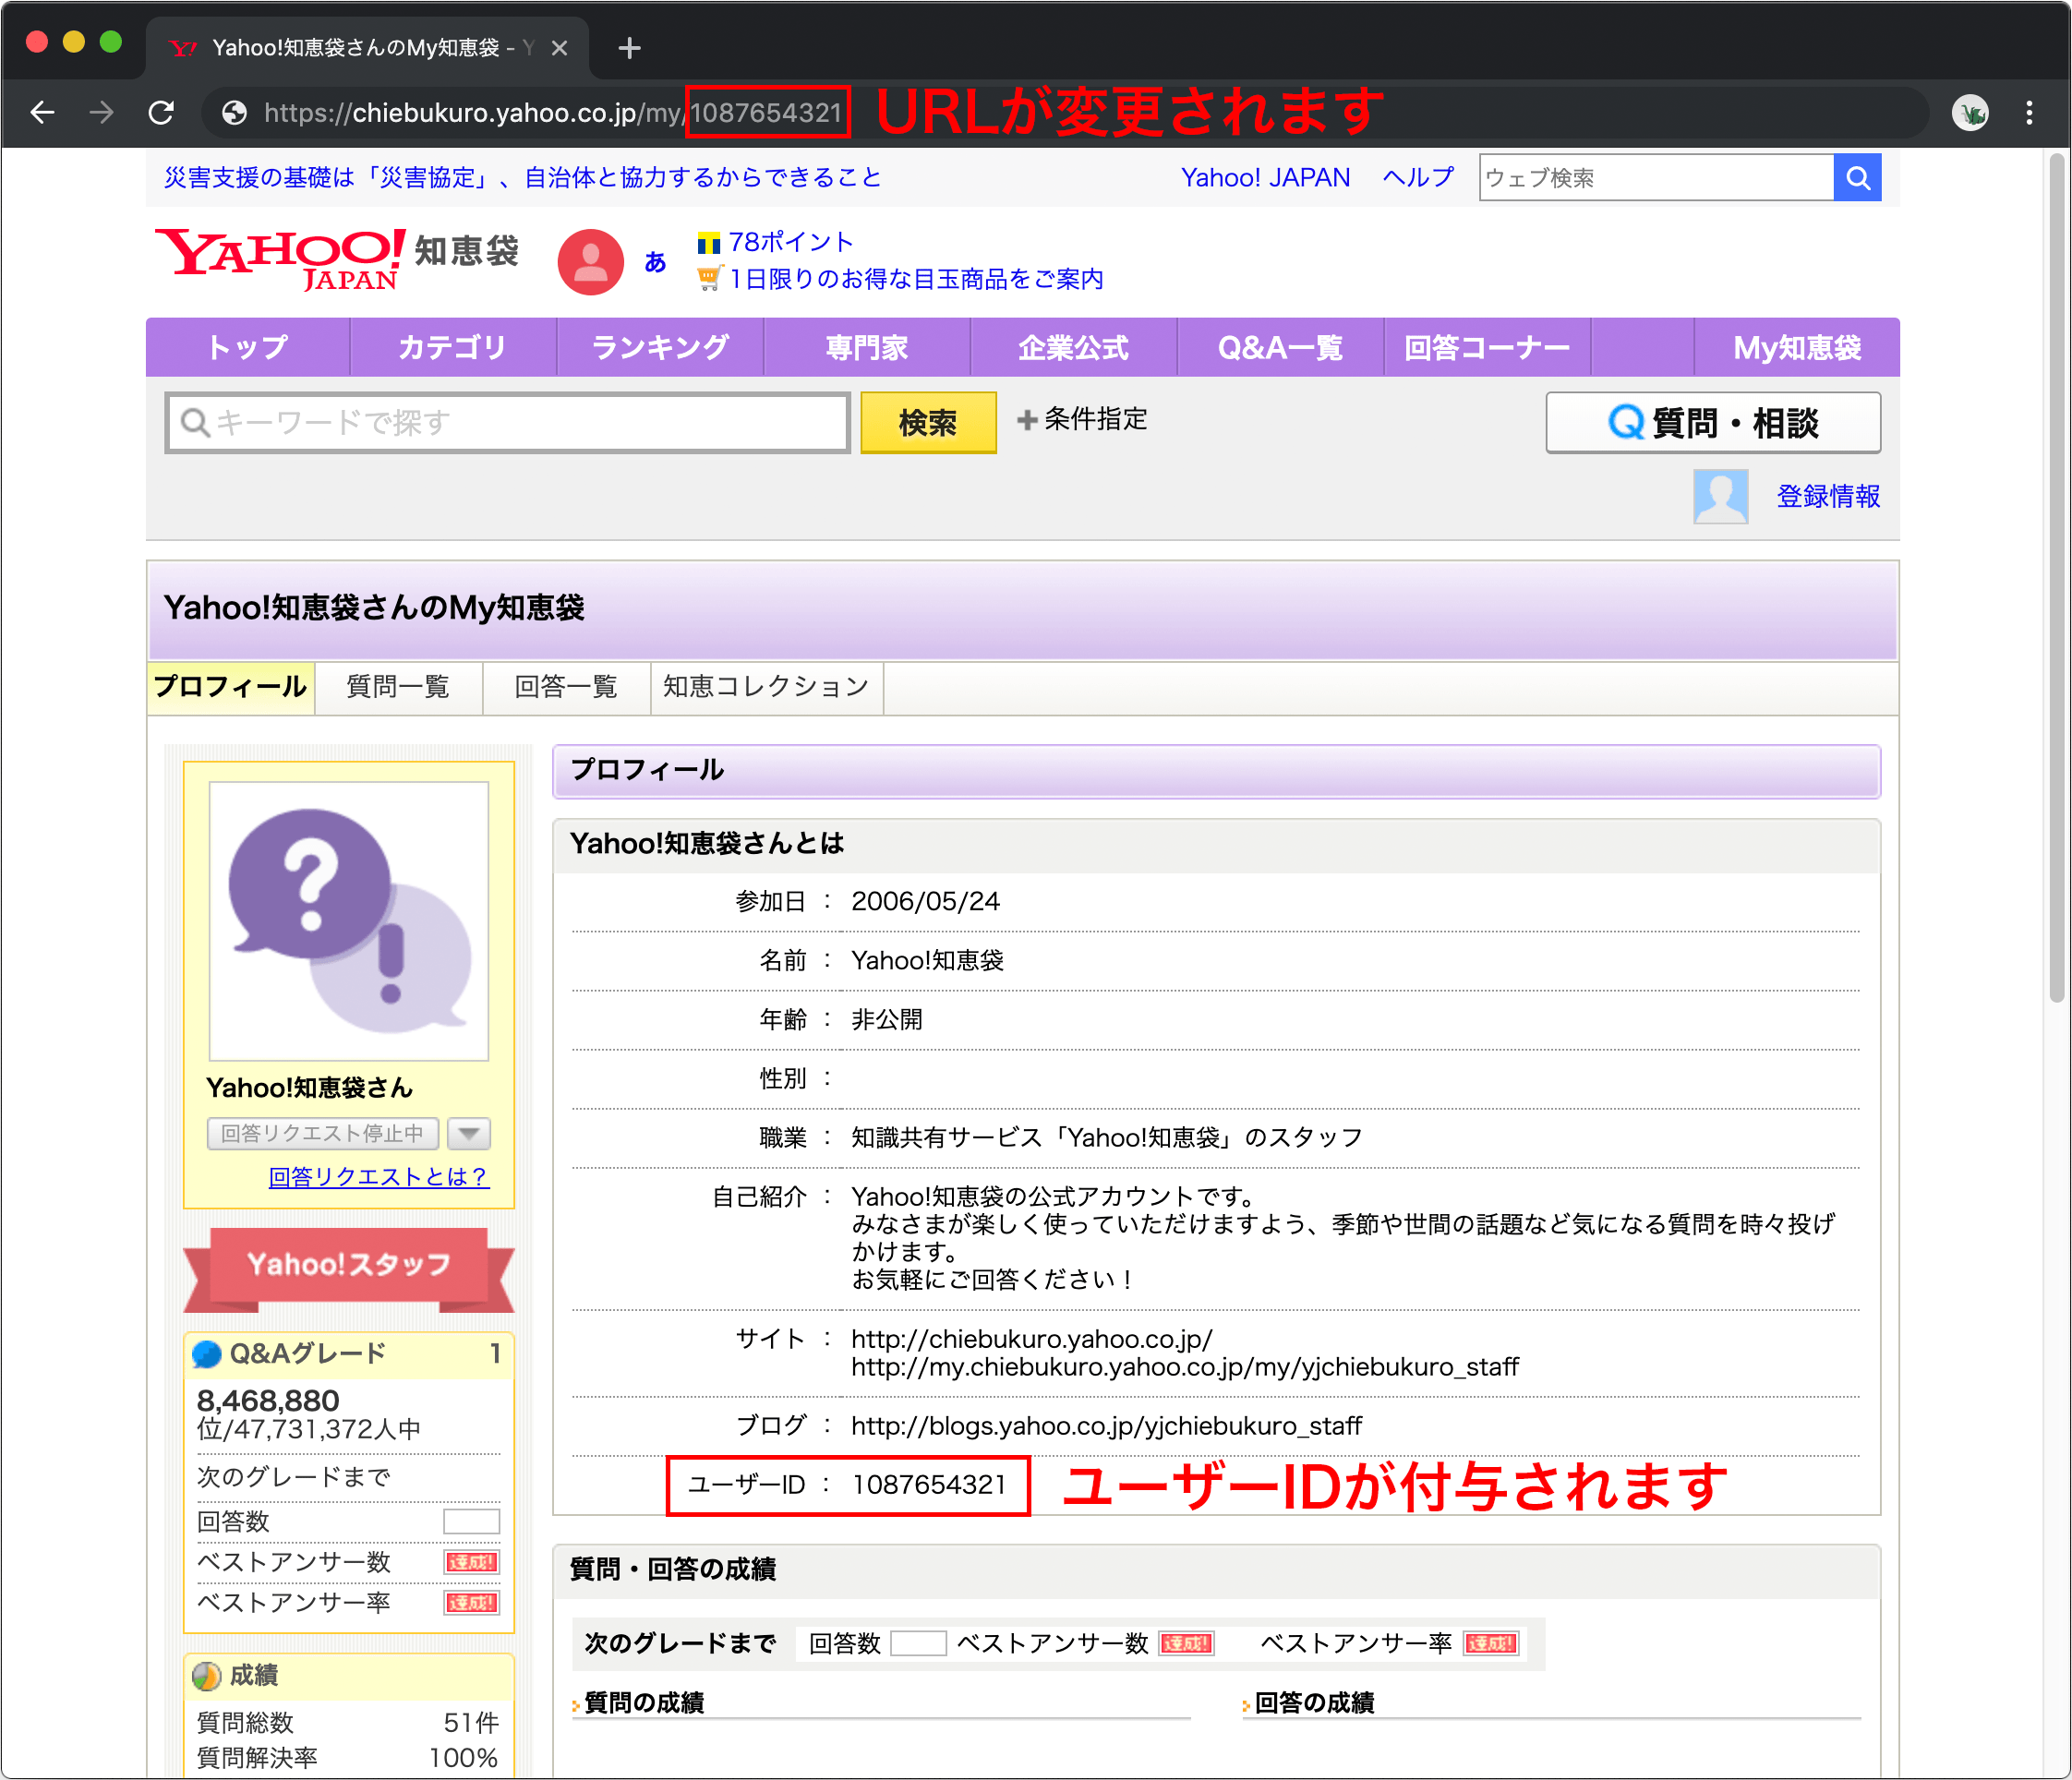Click the 質問の成績 heading
The height and width of the screenshot is (1780, 2072).
(x=644, y=1703)
